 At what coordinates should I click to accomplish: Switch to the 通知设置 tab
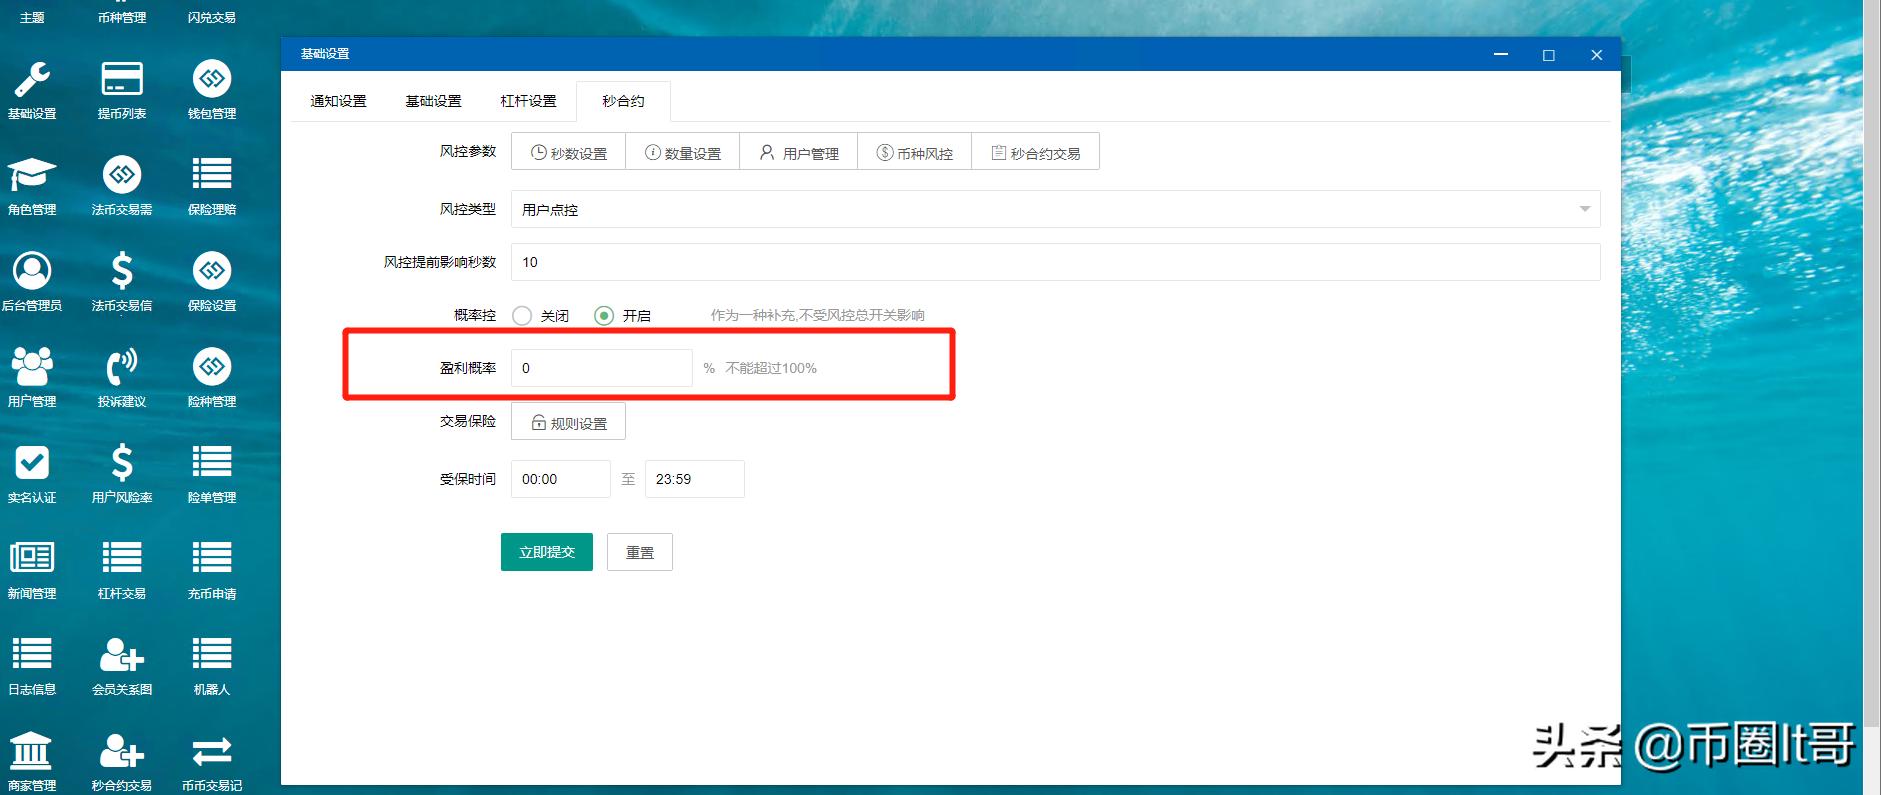[x=338, y=101]
